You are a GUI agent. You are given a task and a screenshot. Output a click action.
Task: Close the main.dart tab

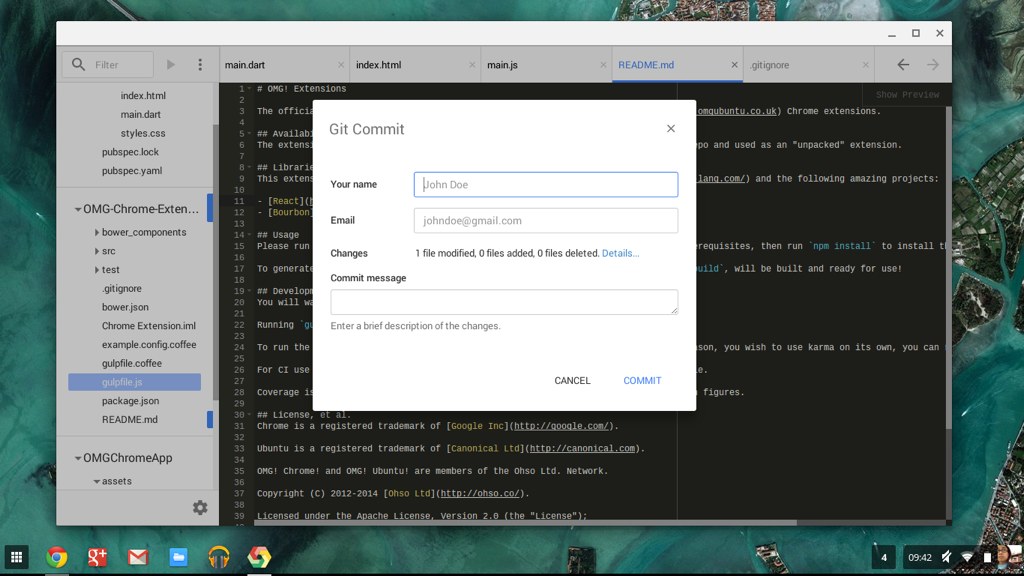(x=341, y=65)
